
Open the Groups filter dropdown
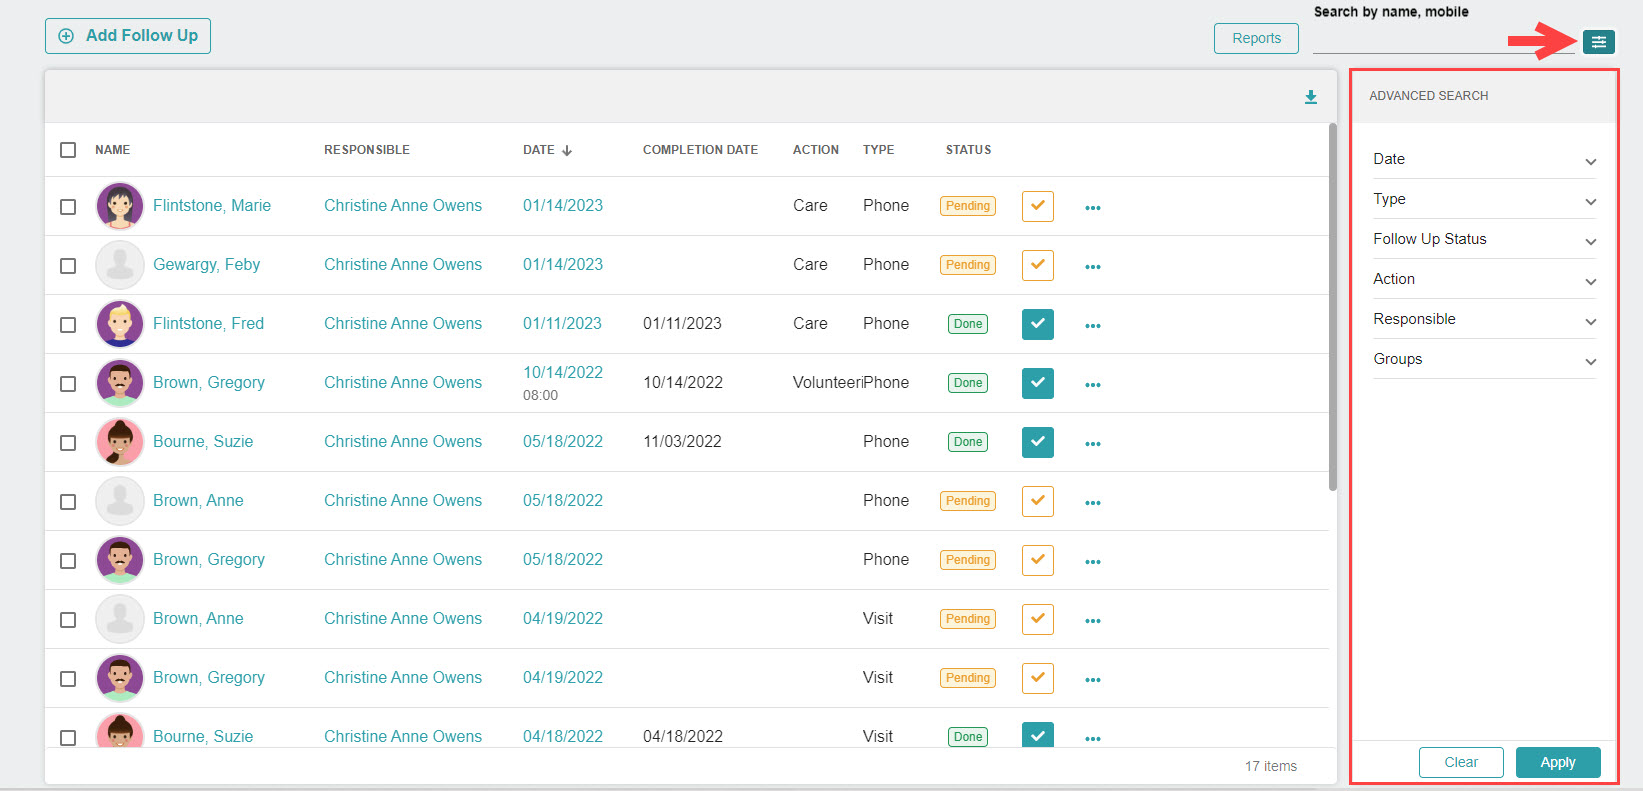(x=1484, y=360)
